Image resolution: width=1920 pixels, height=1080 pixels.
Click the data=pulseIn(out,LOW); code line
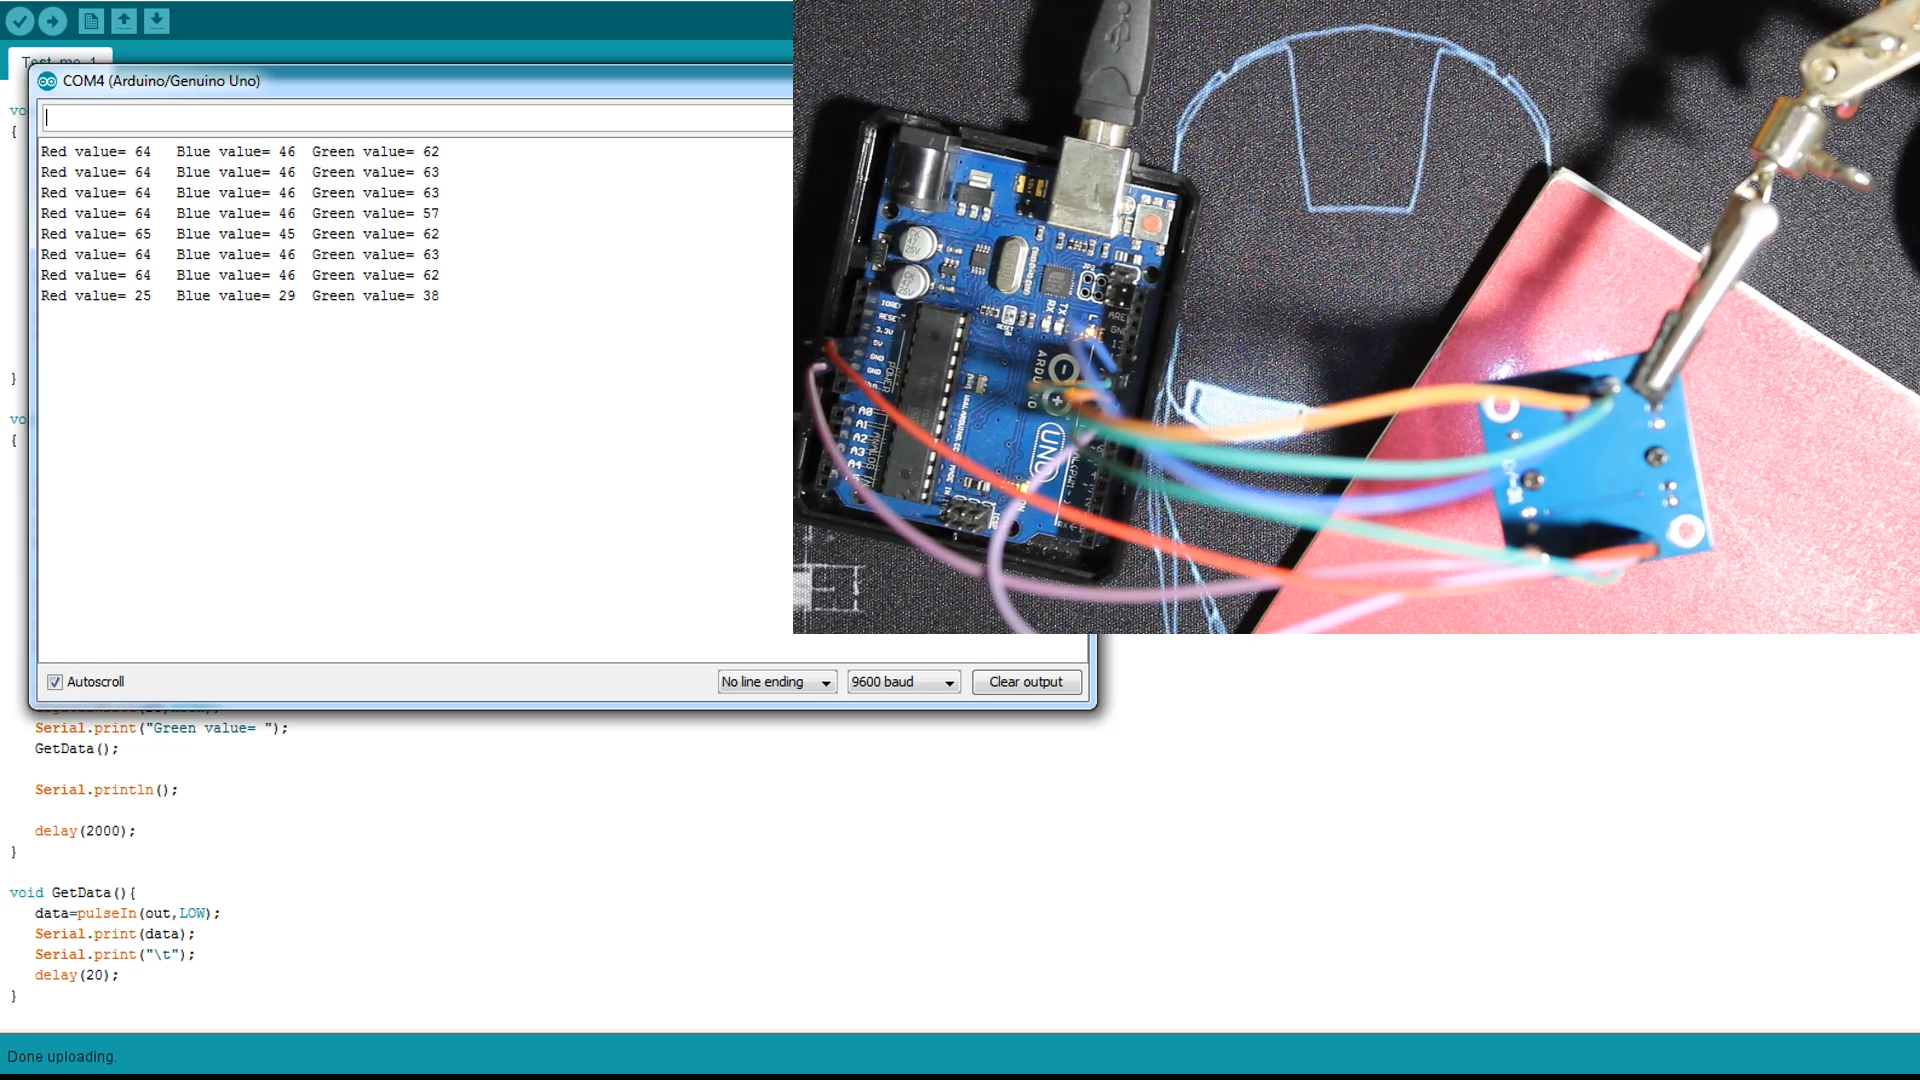pyautogui.click(x=127, y=913)
